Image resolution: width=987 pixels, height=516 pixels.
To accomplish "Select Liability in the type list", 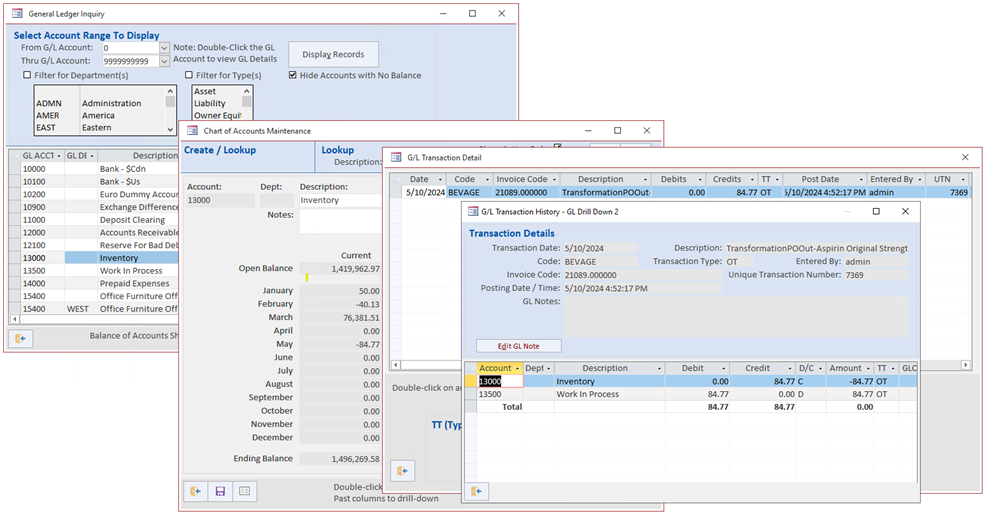I will (x=210, y=103).
